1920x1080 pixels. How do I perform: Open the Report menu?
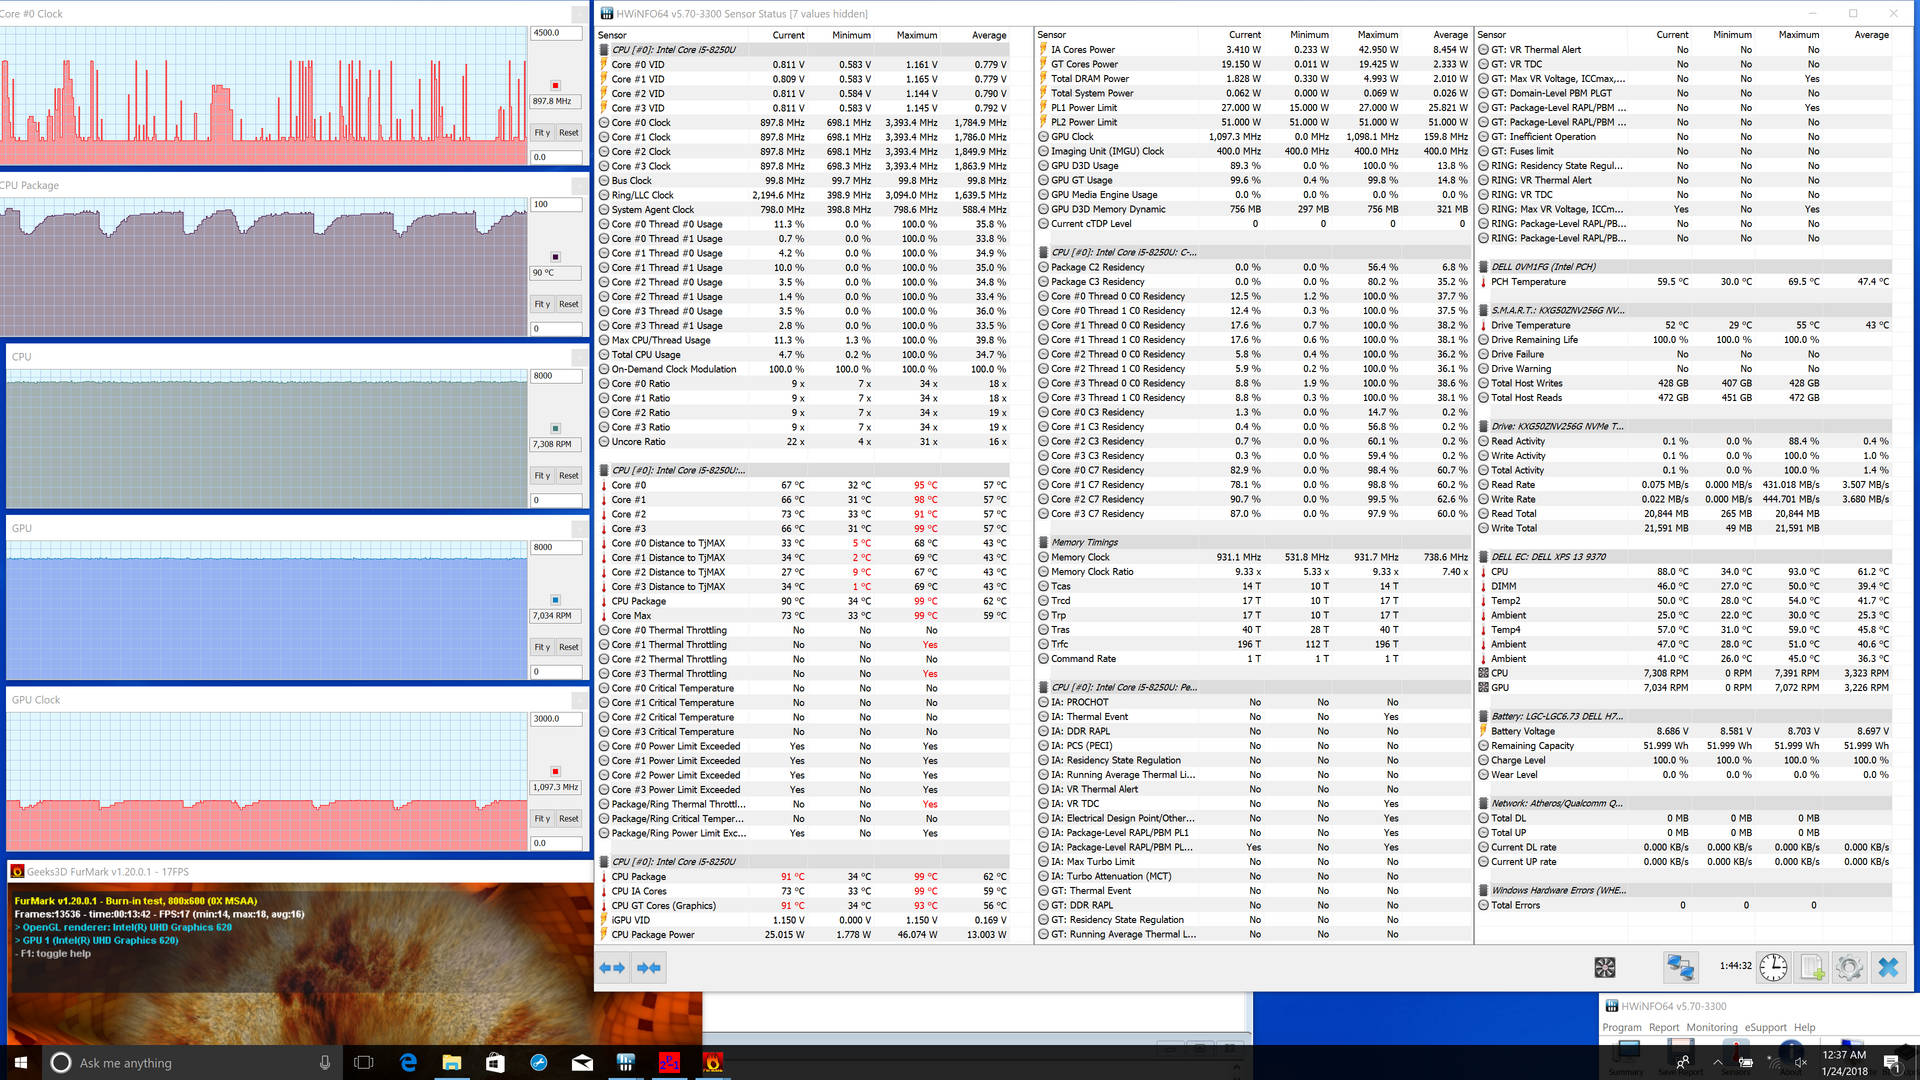tap(1664, 1027)
